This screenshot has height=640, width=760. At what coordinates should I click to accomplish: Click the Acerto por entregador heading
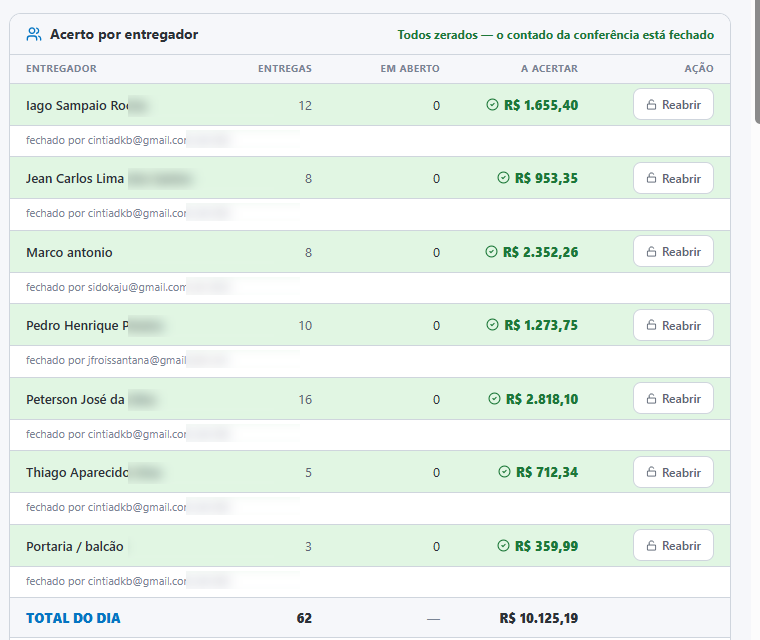point(124,34)
